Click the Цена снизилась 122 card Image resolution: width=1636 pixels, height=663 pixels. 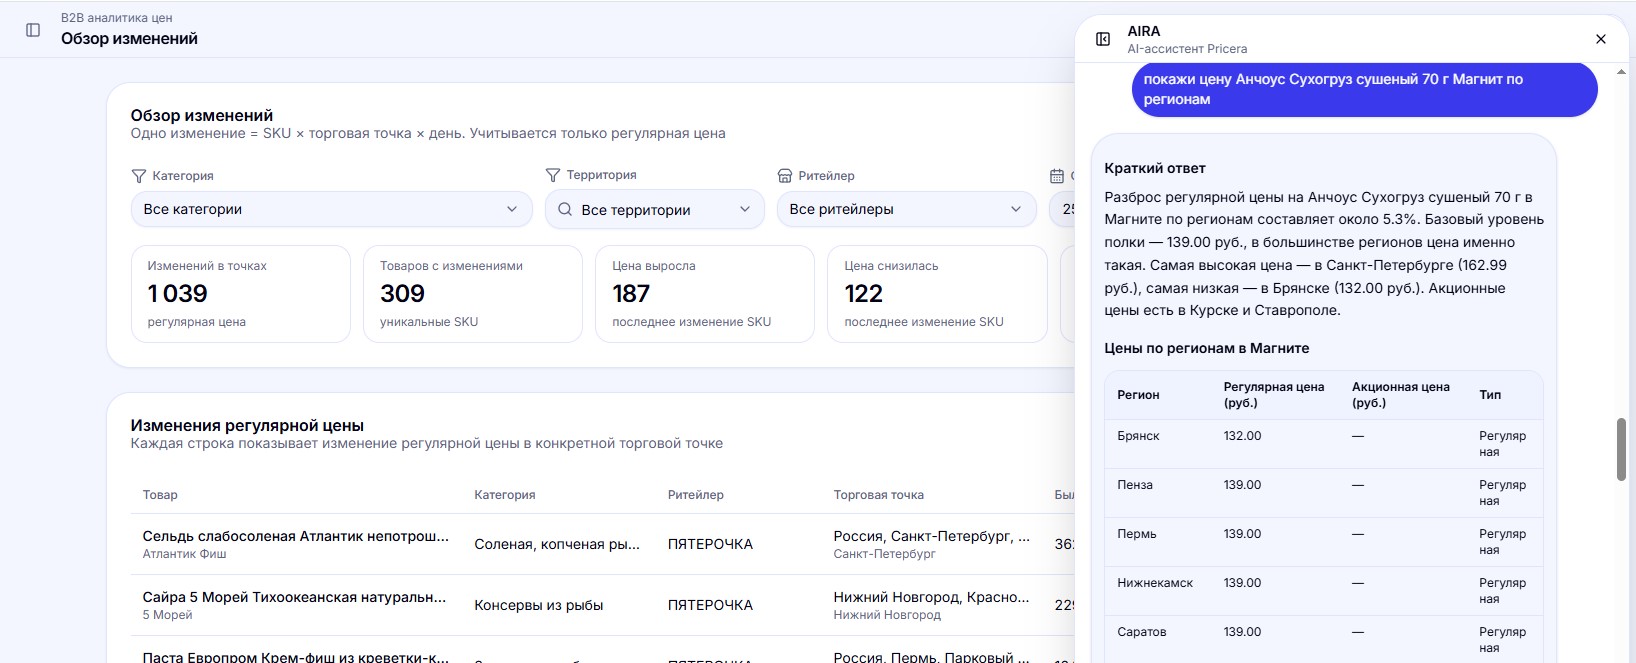point(937,294)
